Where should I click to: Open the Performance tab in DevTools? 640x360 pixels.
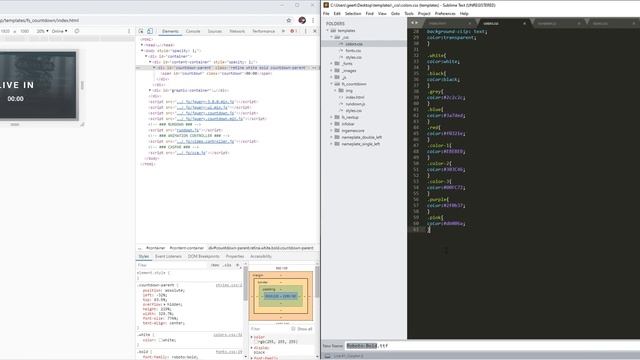click(x=263, y=31)
